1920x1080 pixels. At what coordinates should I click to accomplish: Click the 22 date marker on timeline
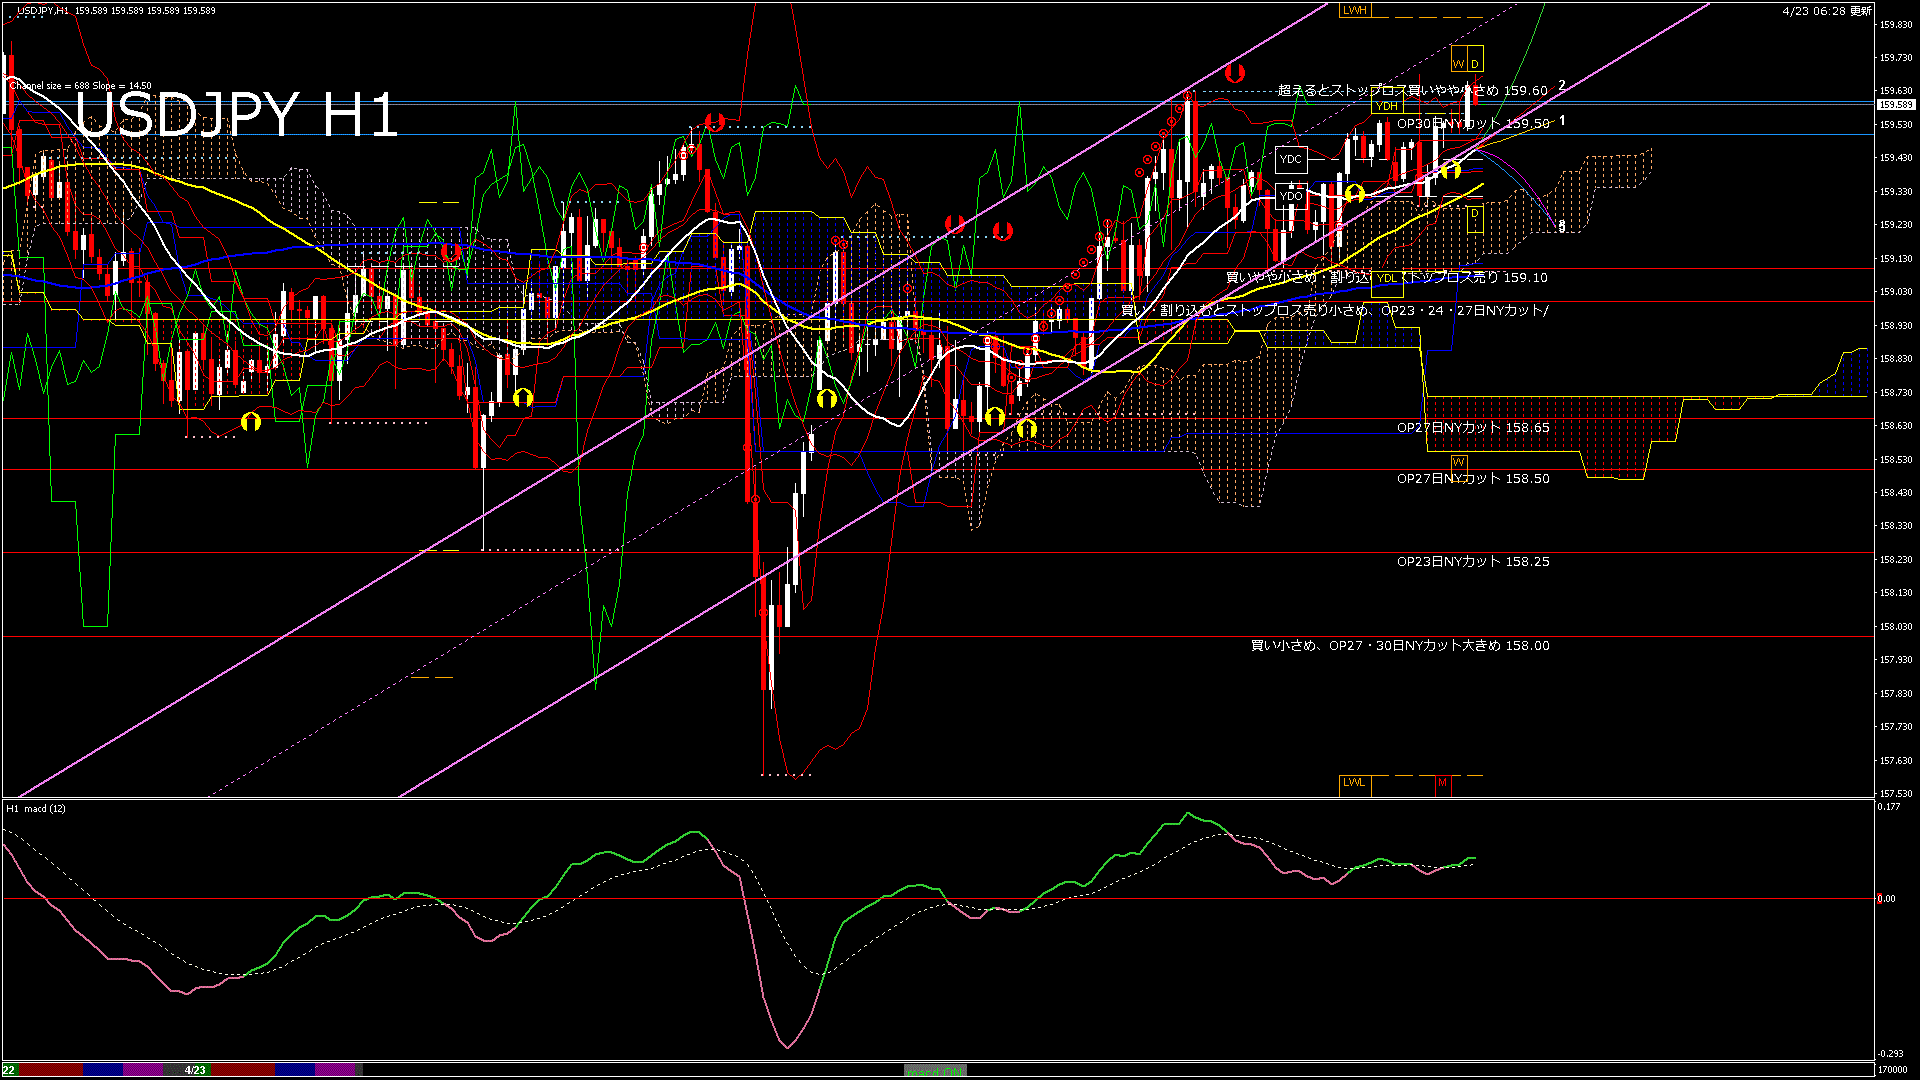(x=9, y=1070)
